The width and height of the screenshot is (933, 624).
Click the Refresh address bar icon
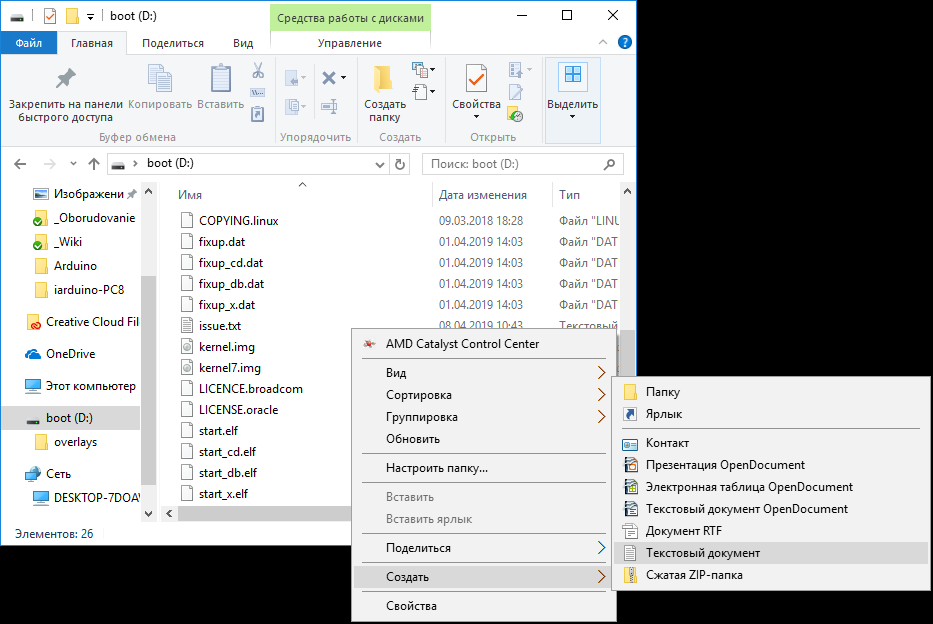(x=400, y=164)
